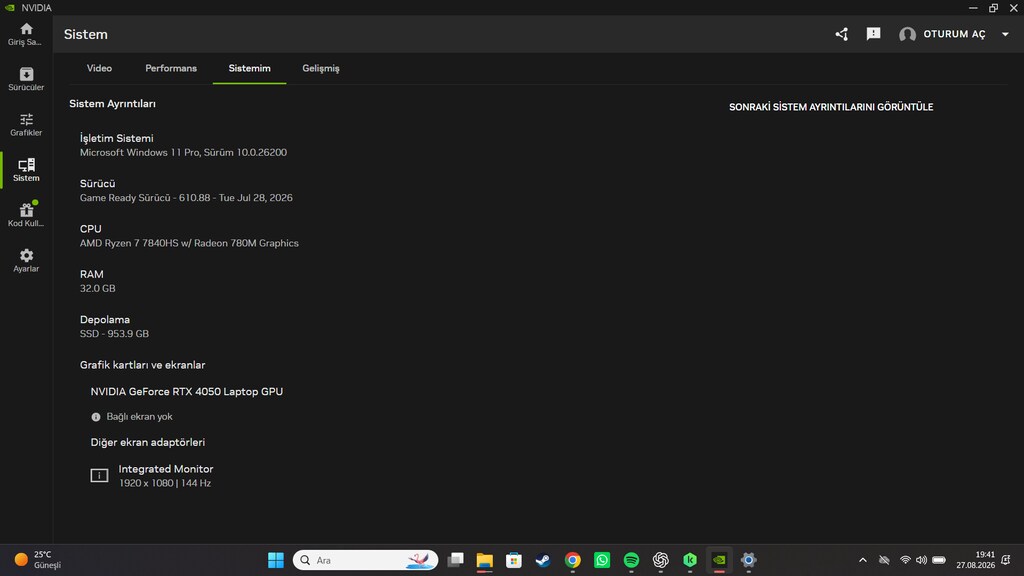Screen dimensions: 1024x576
Task: Click the 1920 x 1080 | 144 Hz text
Action: [x=165, y=483]
